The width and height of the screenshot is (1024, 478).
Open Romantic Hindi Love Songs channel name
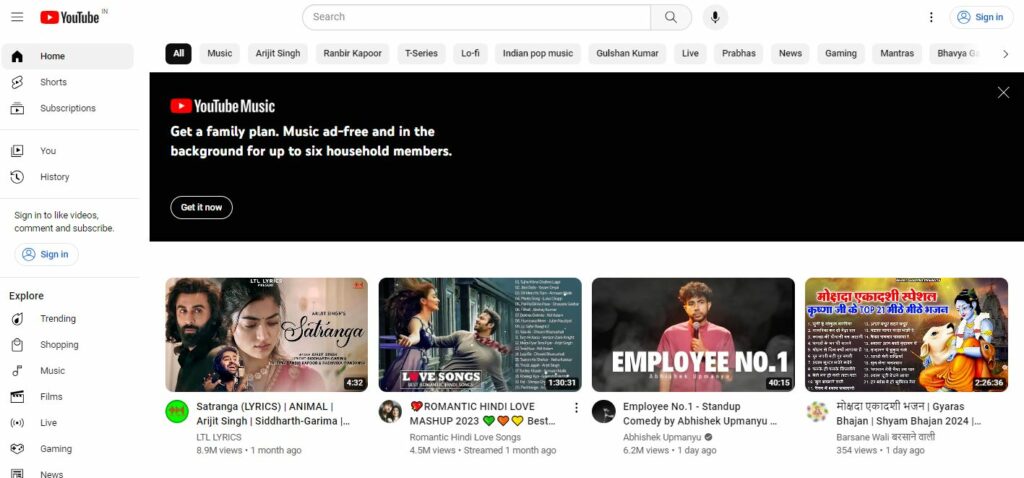click(466, 438)
